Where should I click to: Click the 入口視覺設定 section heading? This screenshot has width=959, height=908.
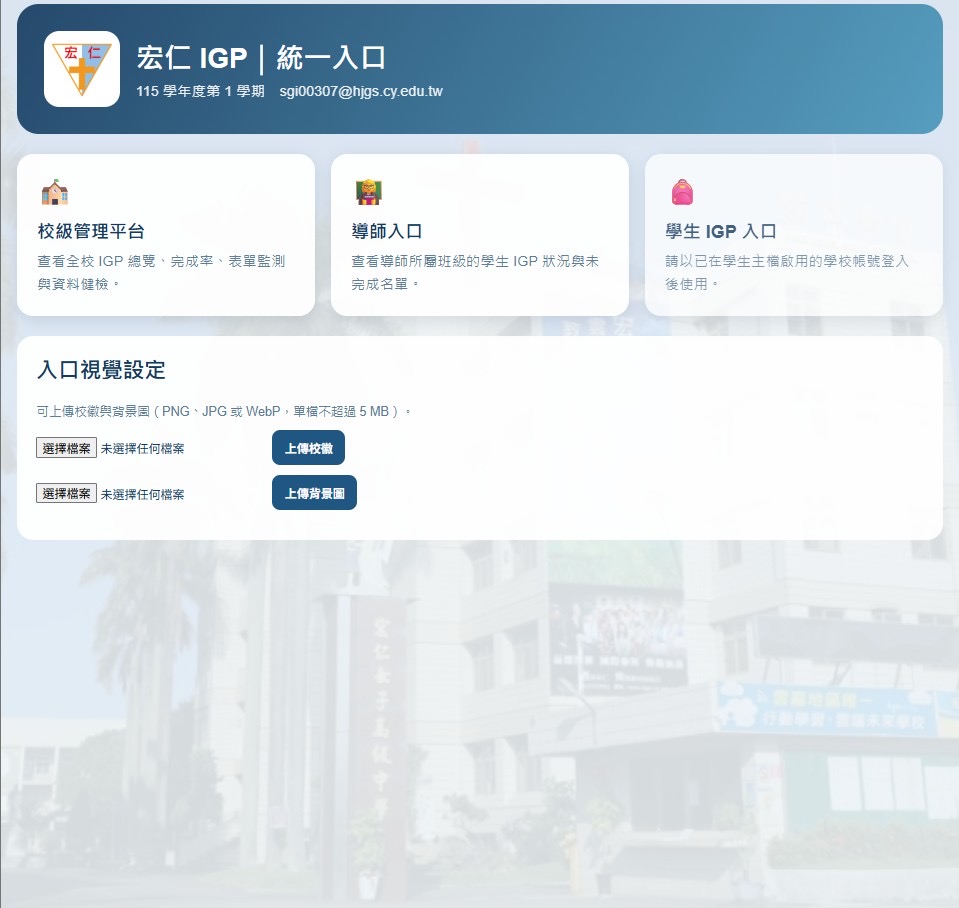[x=102, y=370]
